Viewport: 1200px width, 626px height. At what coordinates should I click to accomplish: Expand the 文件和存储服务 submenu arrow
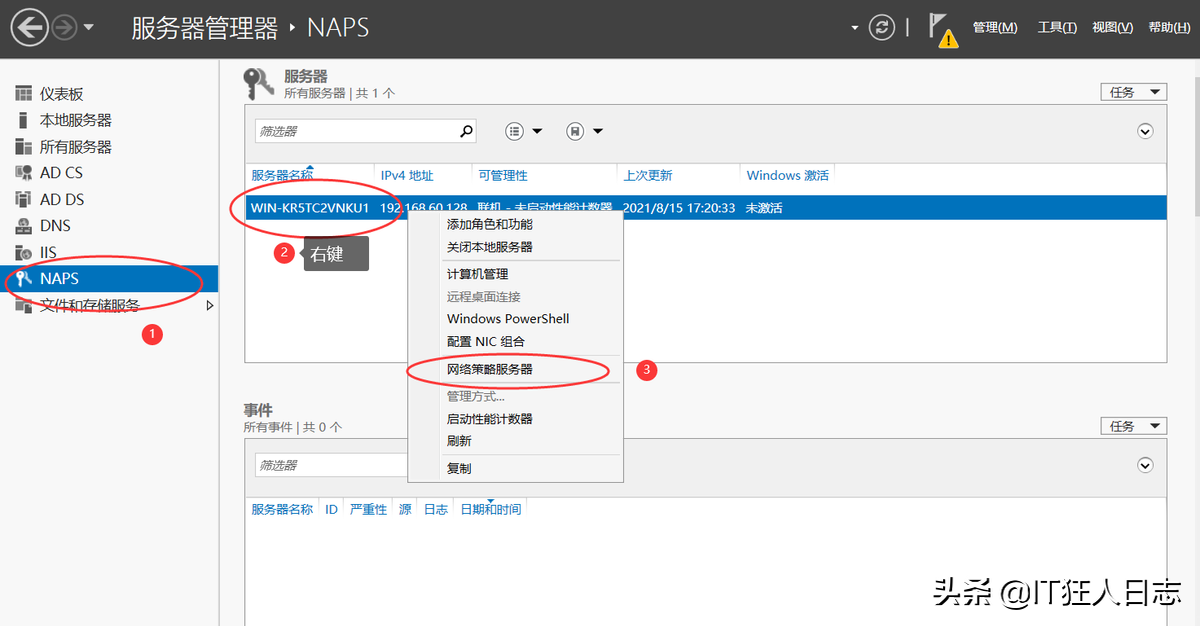click(210, 305)
